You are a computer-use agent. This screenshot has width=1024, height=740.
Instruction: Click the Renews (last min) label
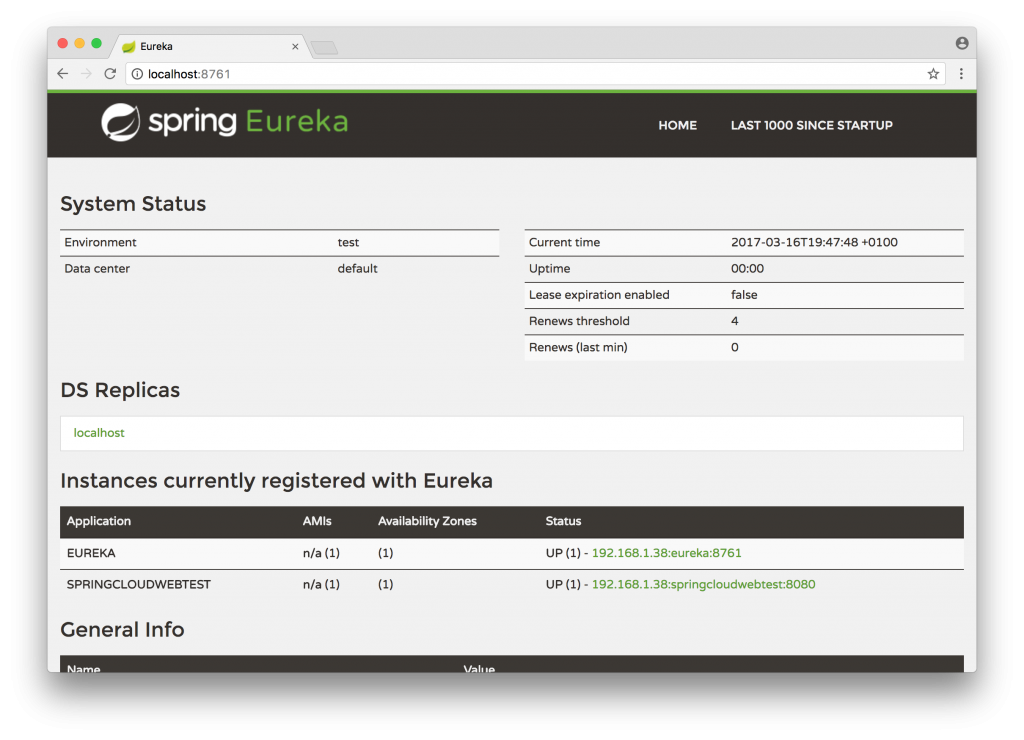coord(578,347)
